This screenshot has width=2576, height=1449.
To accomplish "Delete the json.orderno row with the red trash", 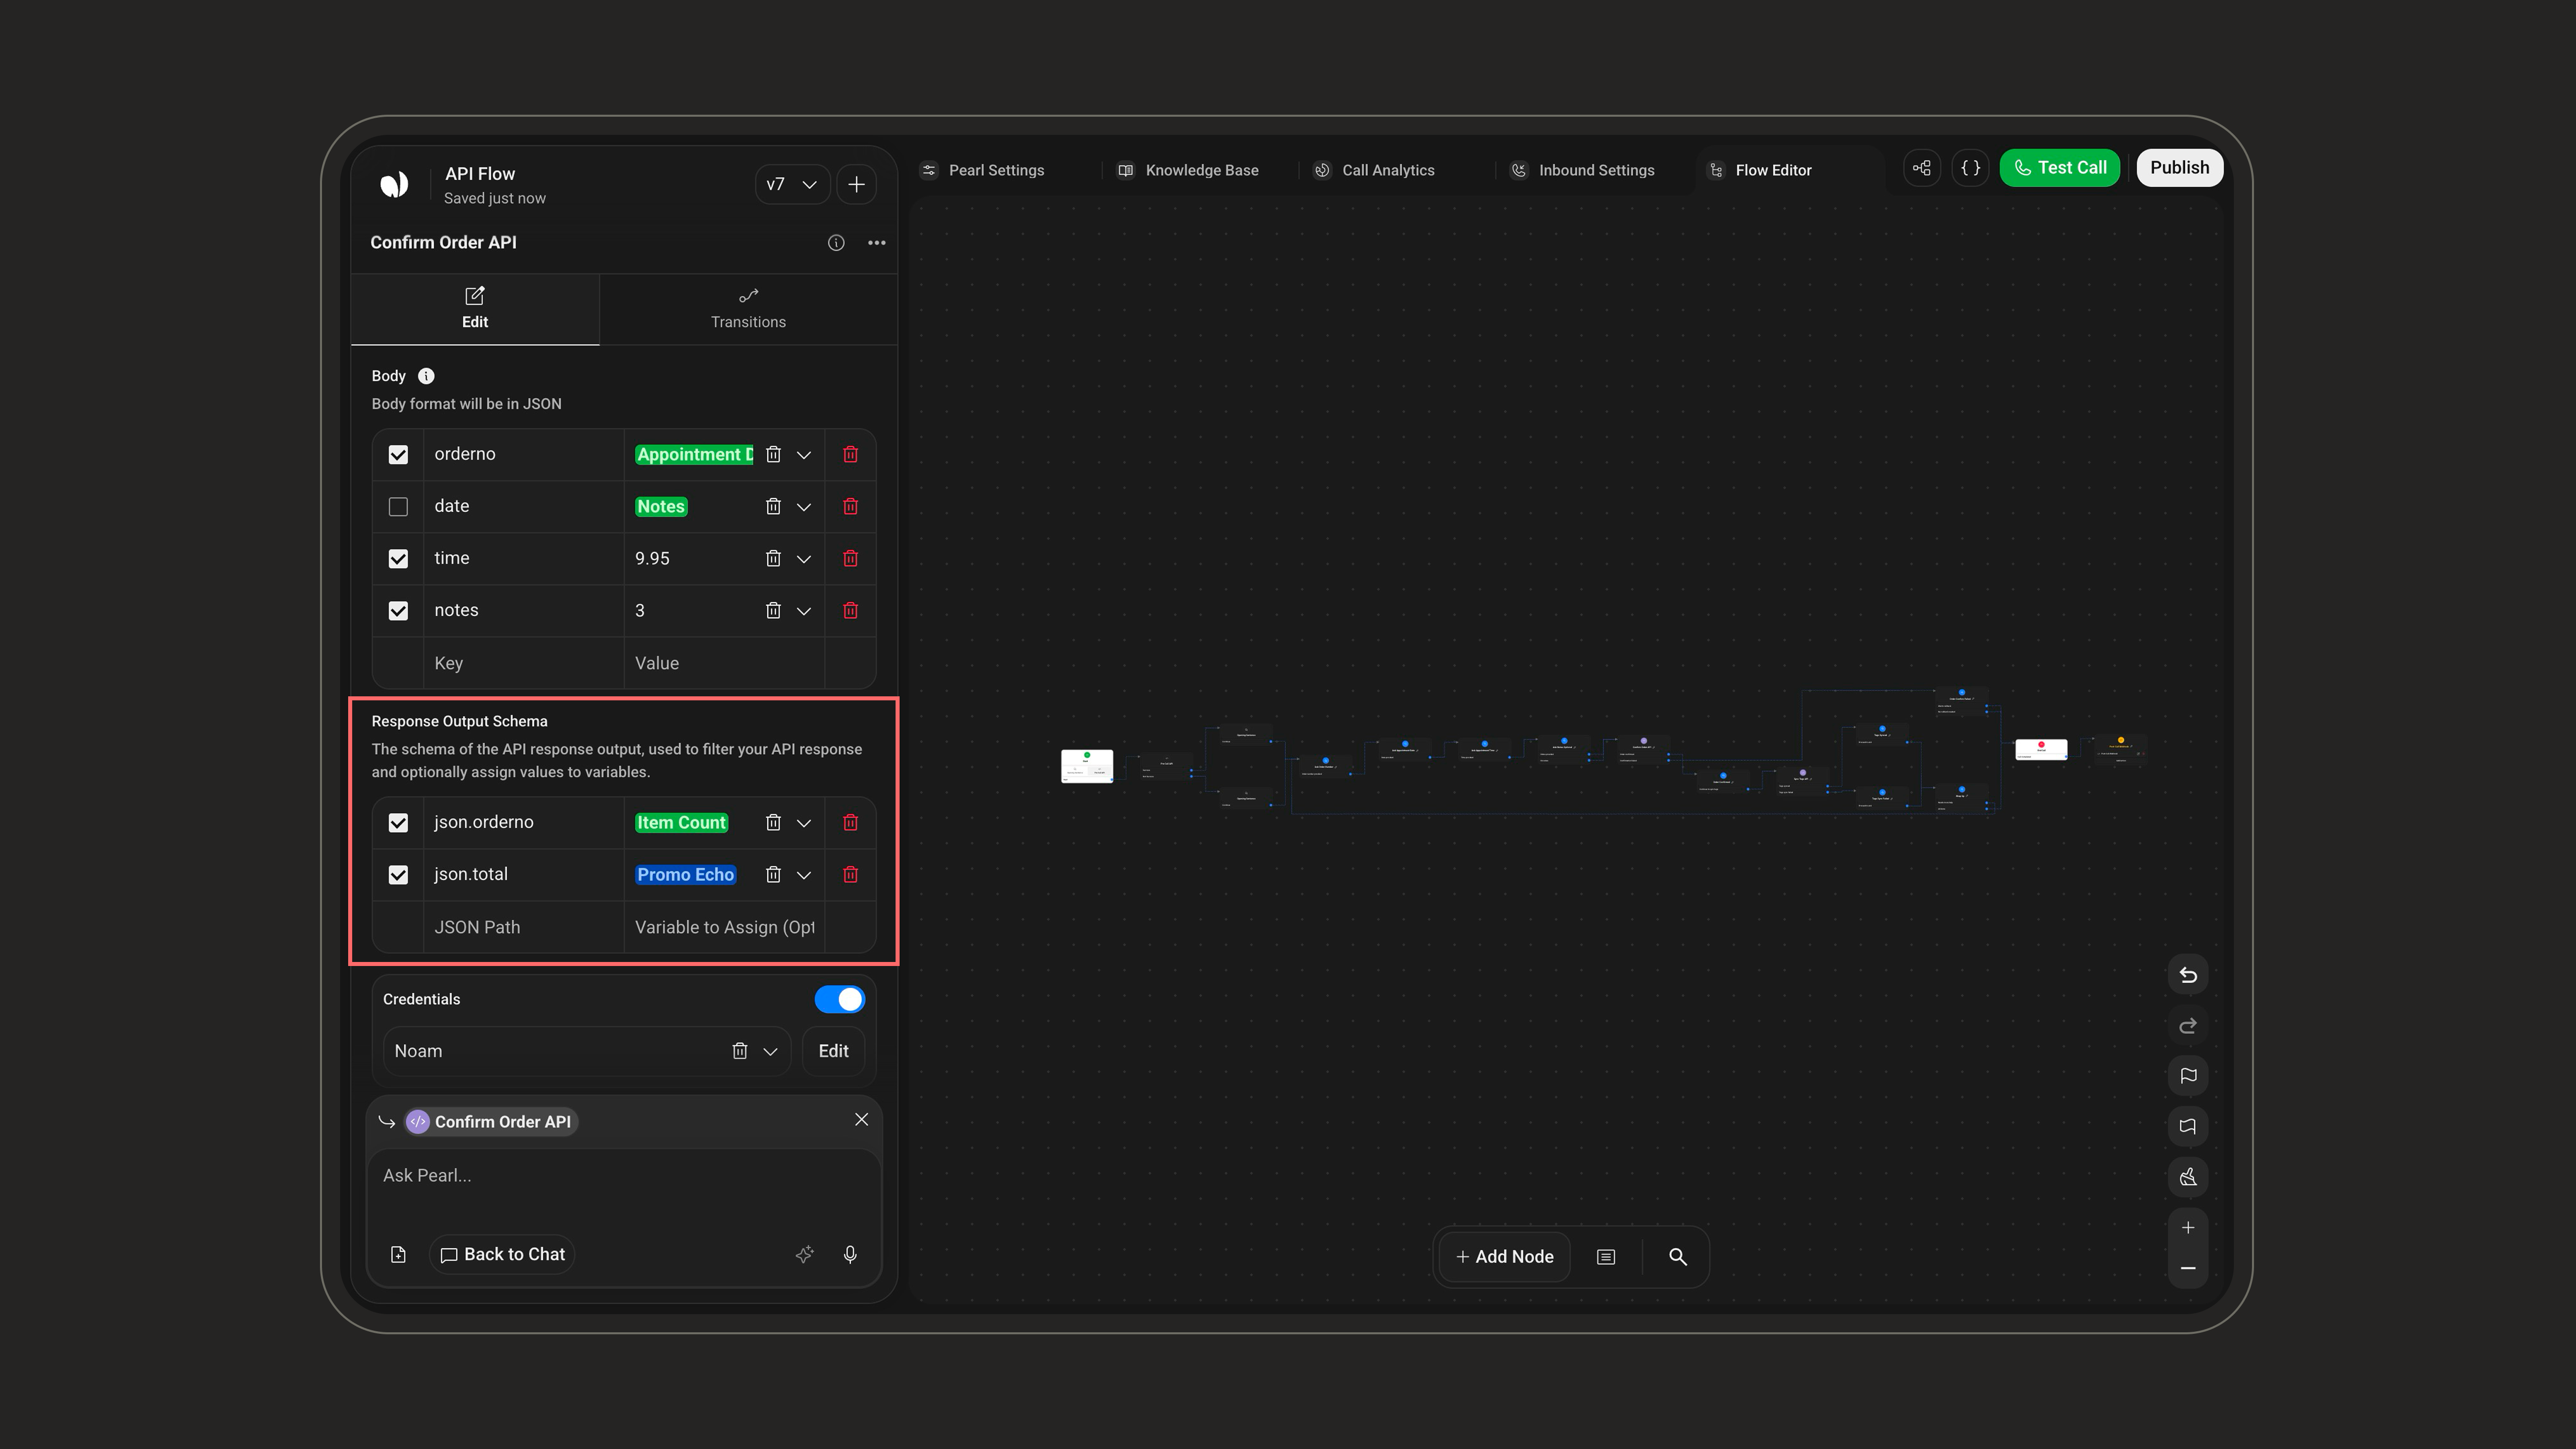I will [x=850, y=822].
